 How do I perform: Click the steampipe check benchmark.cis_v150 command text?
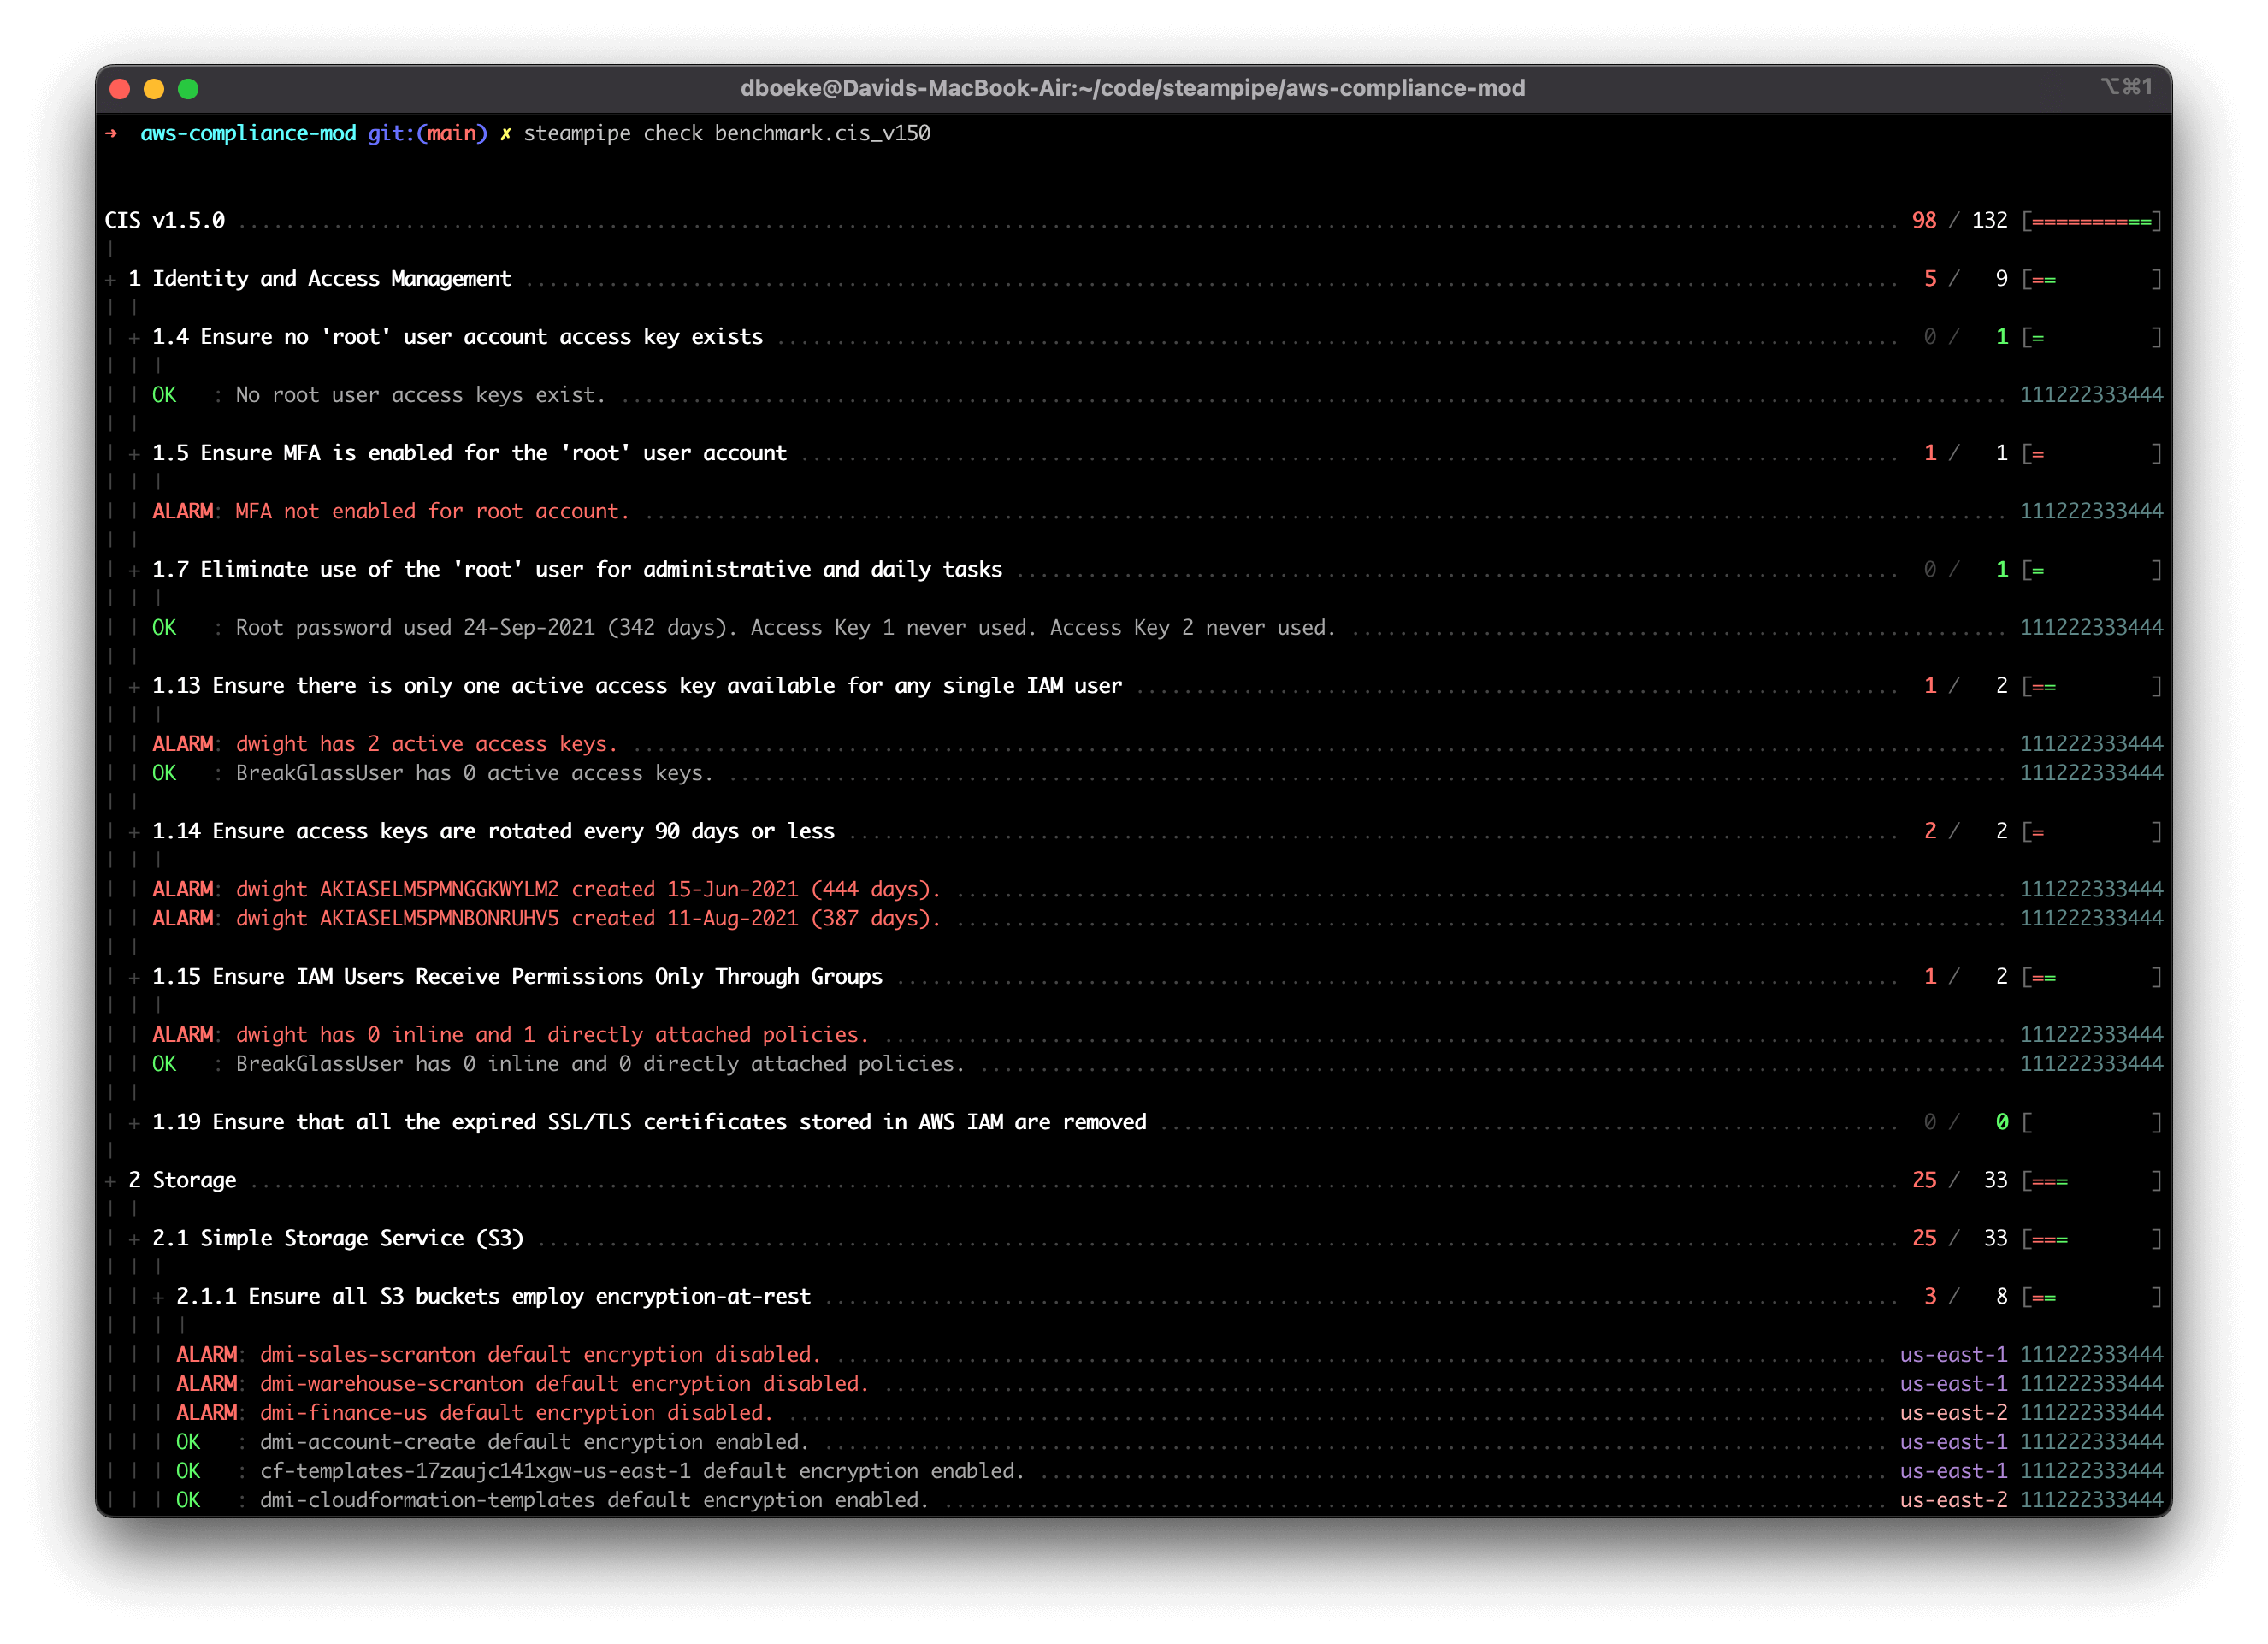(x=727, y=133)
